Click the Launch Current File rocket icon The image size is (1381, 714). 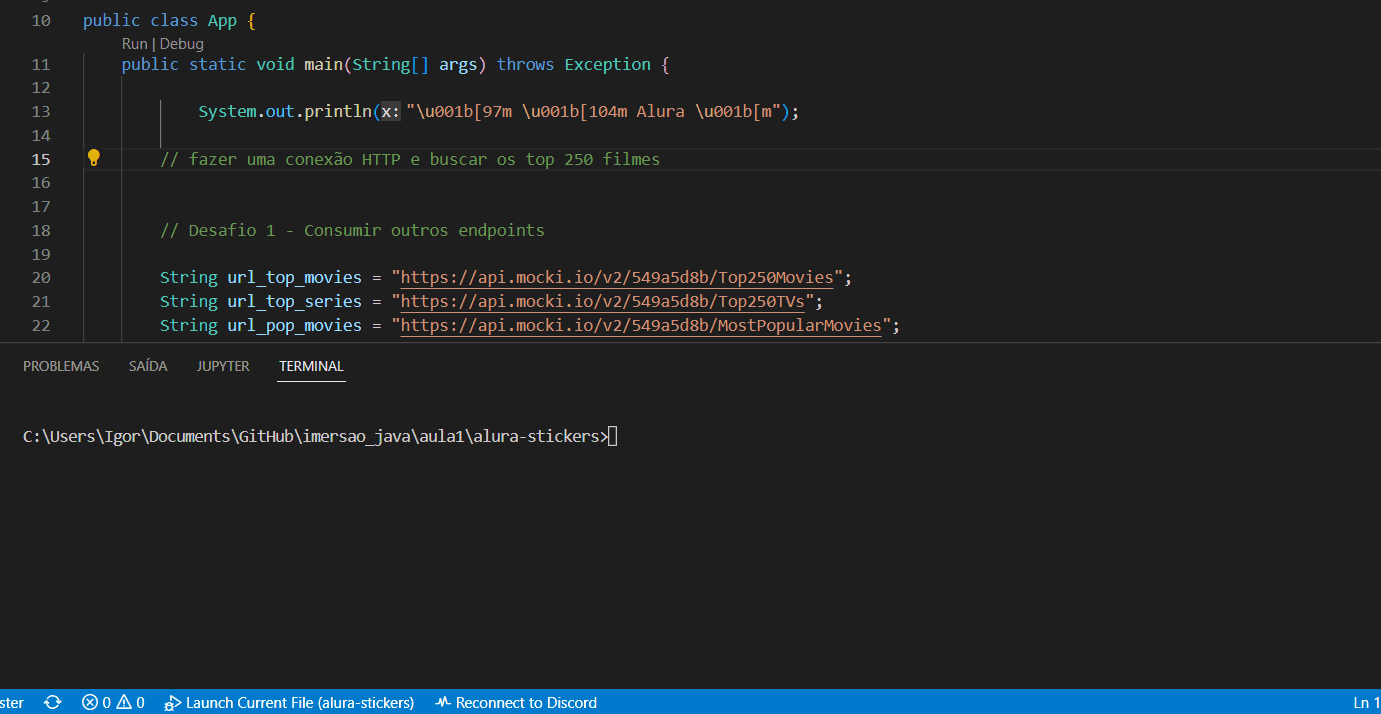(172, 702)
